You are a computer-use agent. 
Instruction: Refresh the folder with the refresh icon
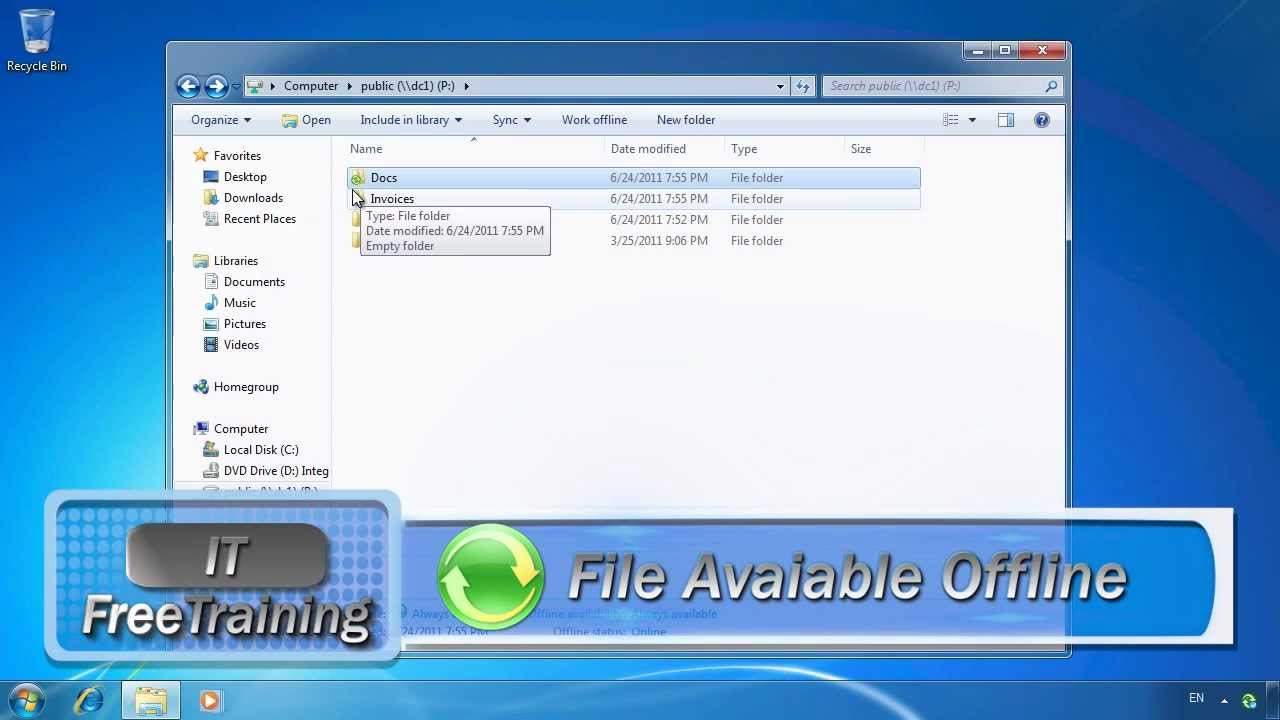point(802,86)
